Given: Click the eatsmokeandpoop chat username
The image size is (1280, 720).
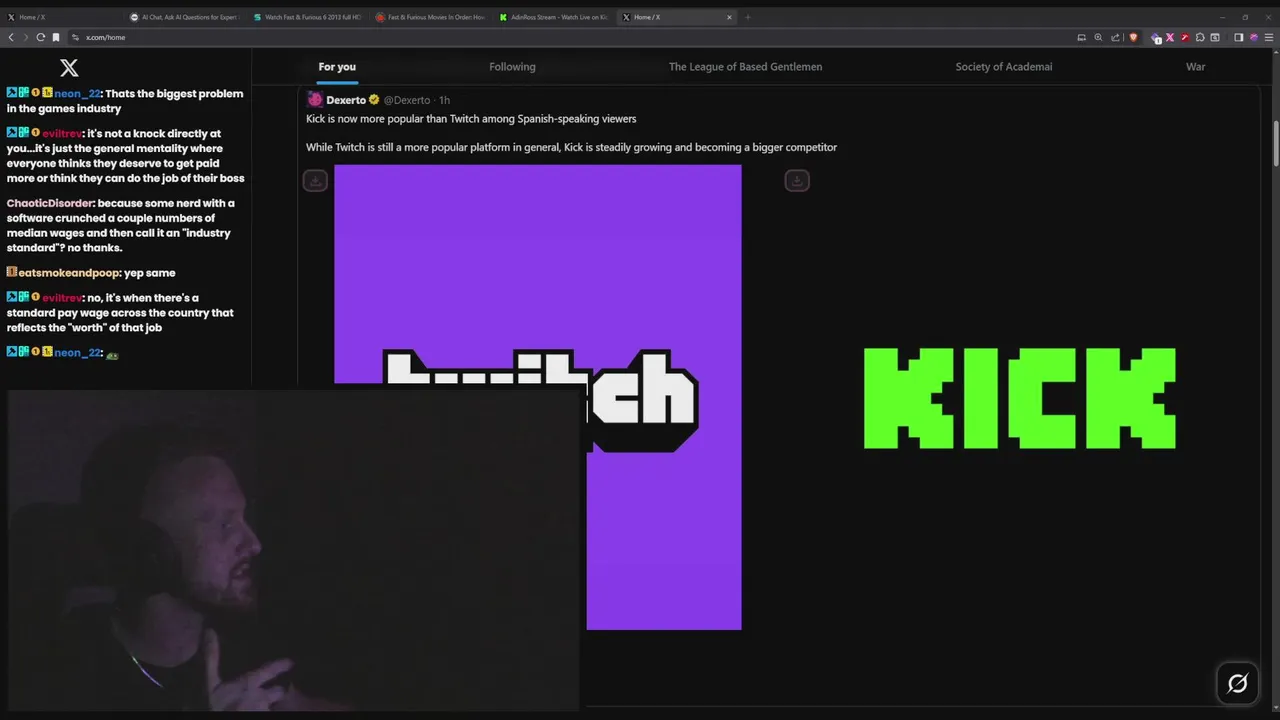Looking at the screenshot, I should click(68, 273).
